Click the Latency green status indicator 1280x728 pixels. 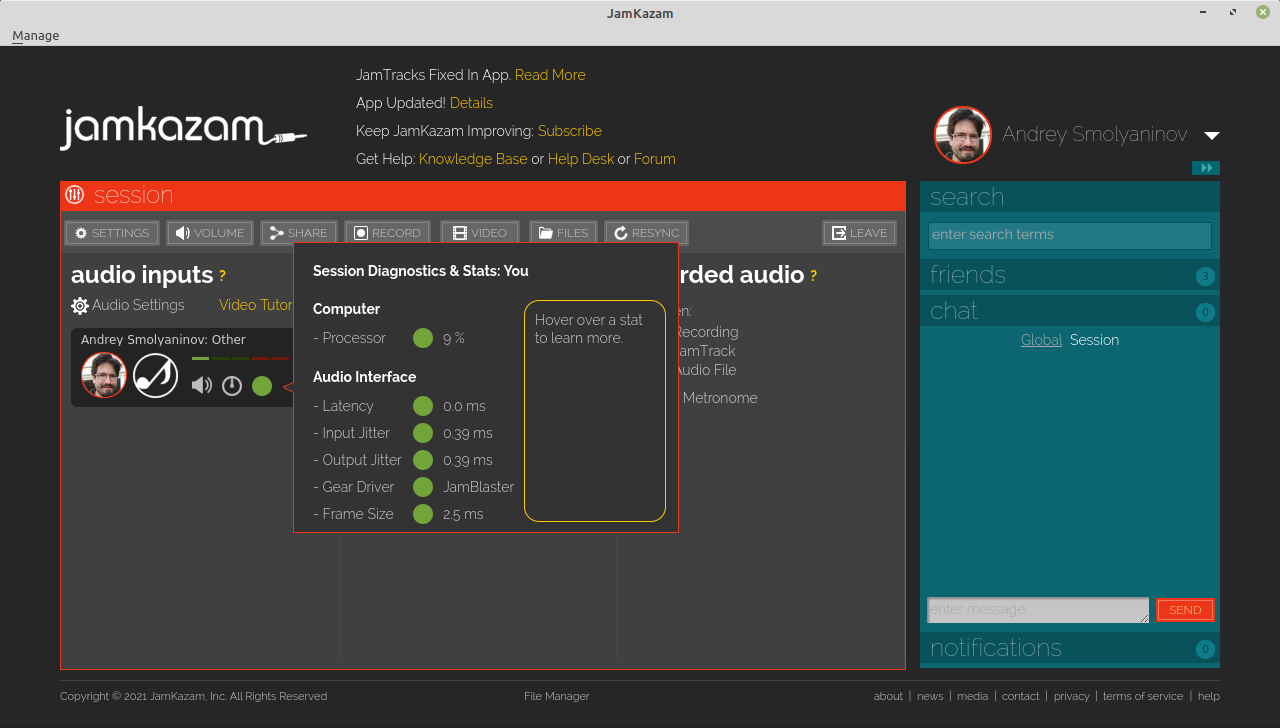423,406
